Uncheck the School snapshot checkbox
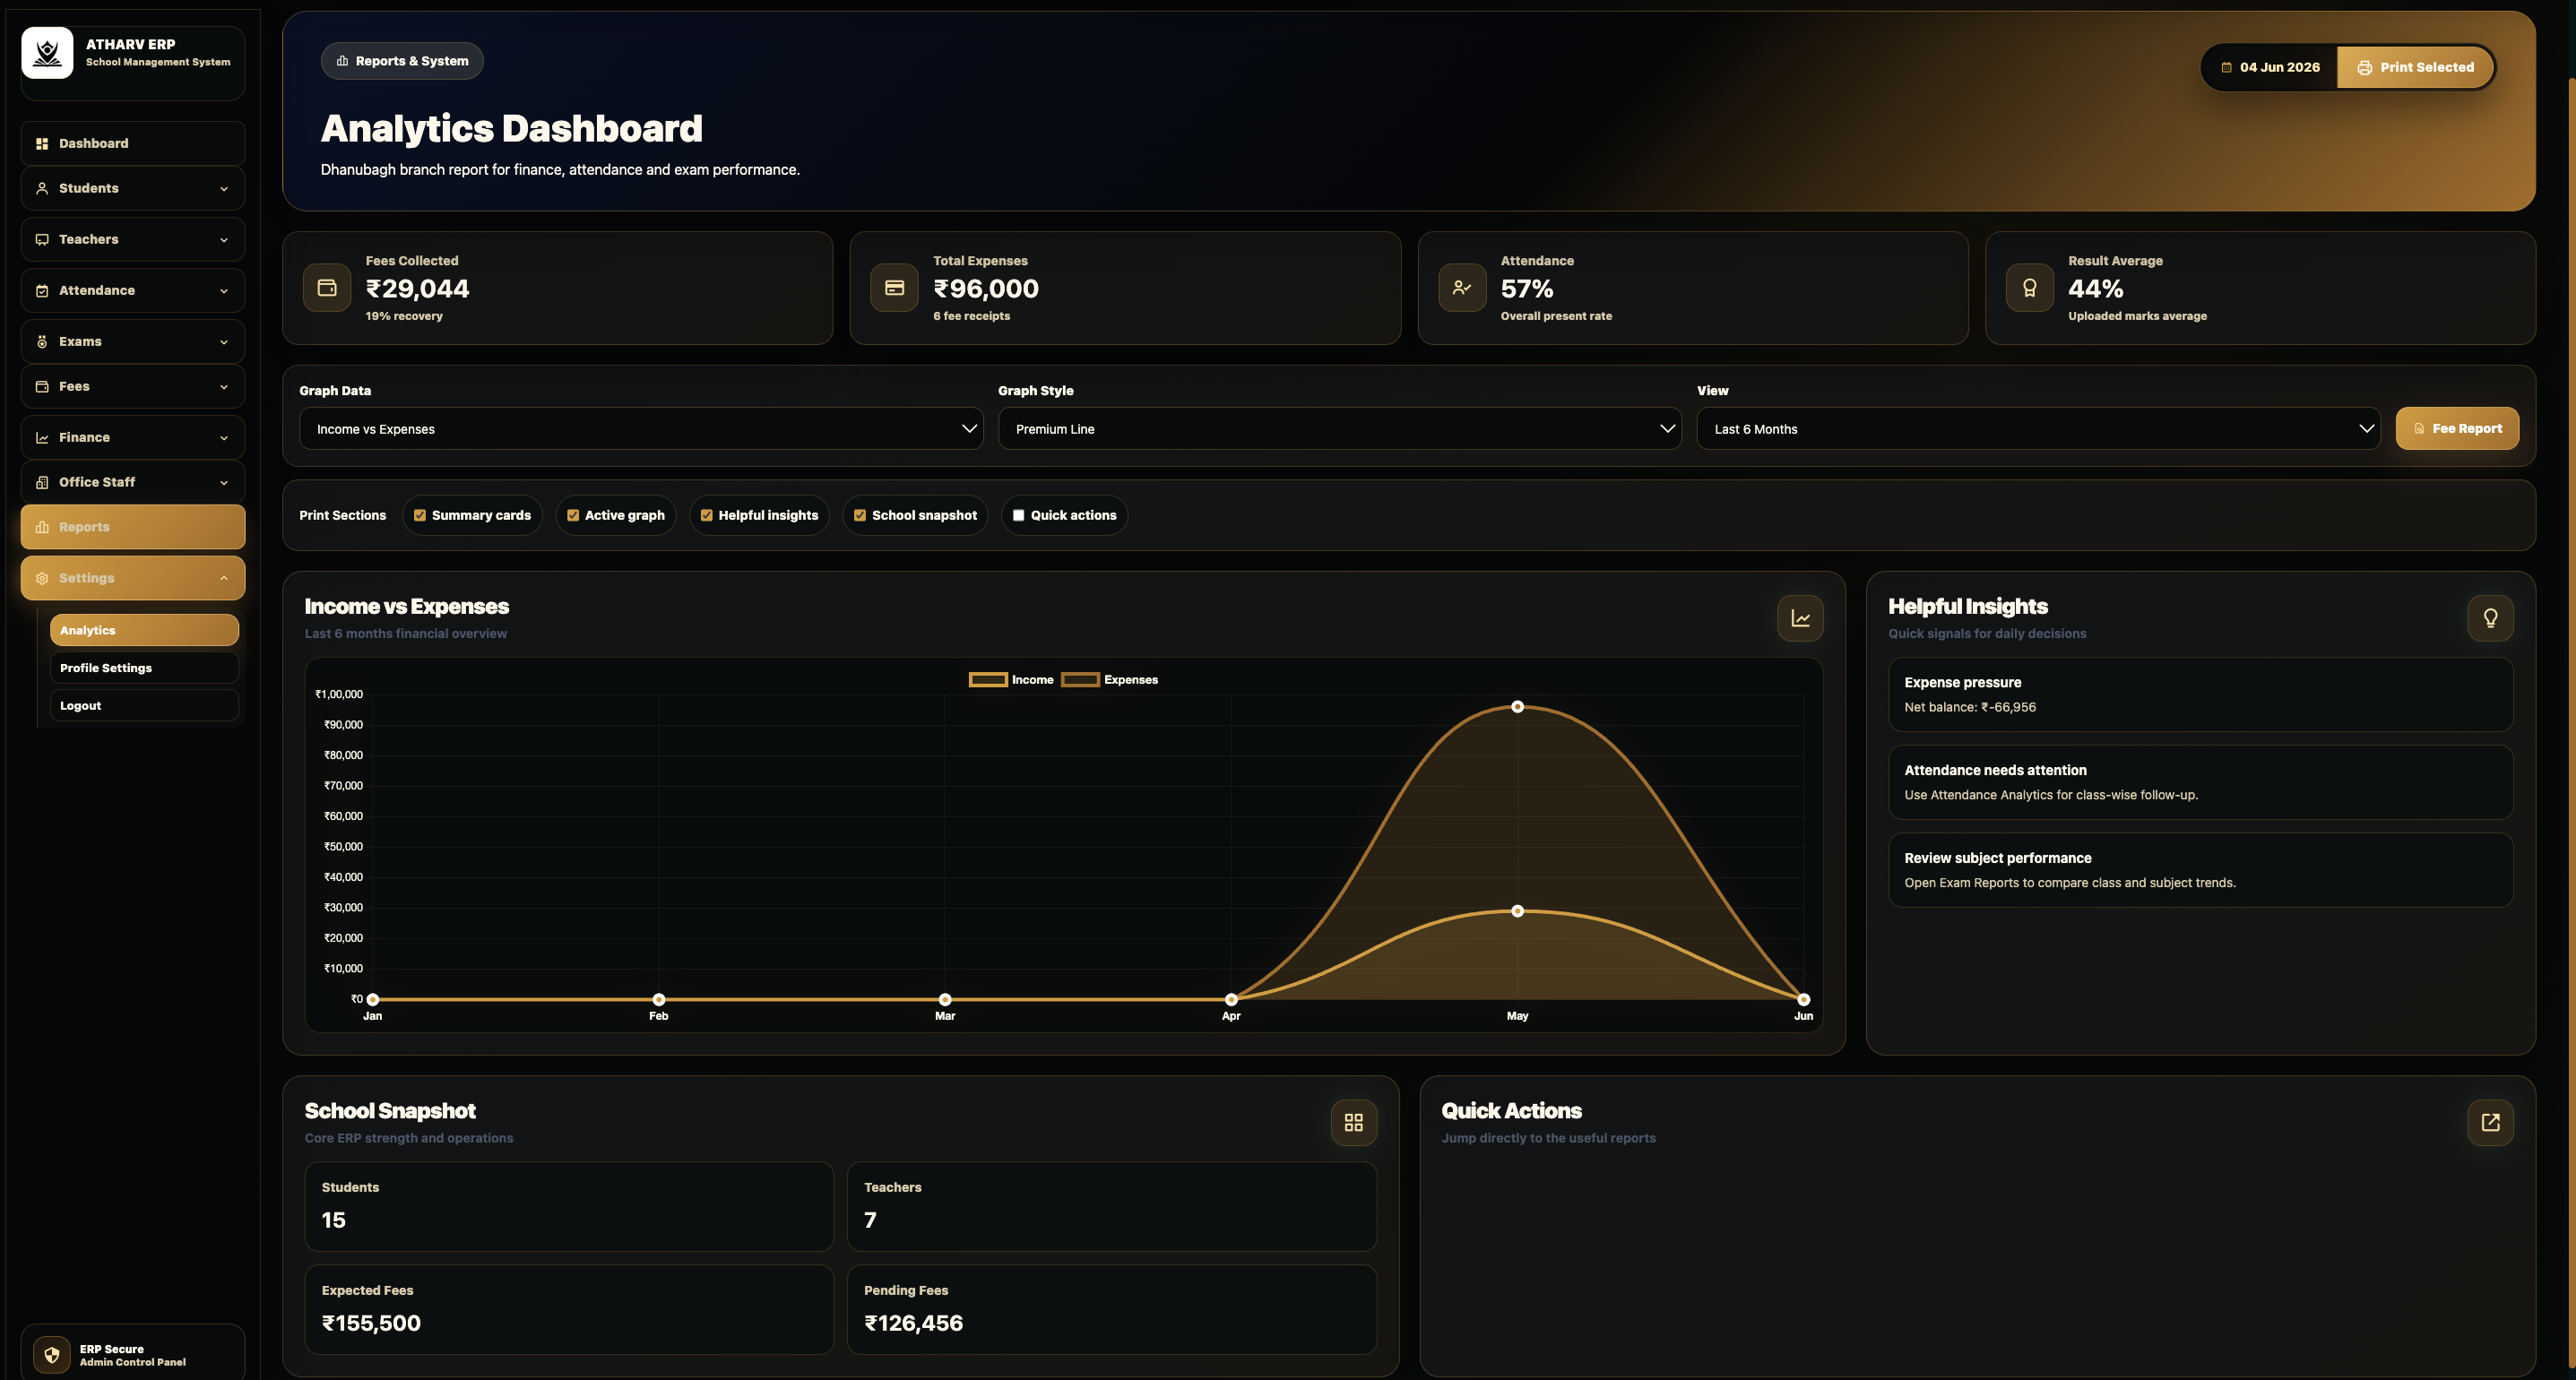 click(x=860, y=516)
